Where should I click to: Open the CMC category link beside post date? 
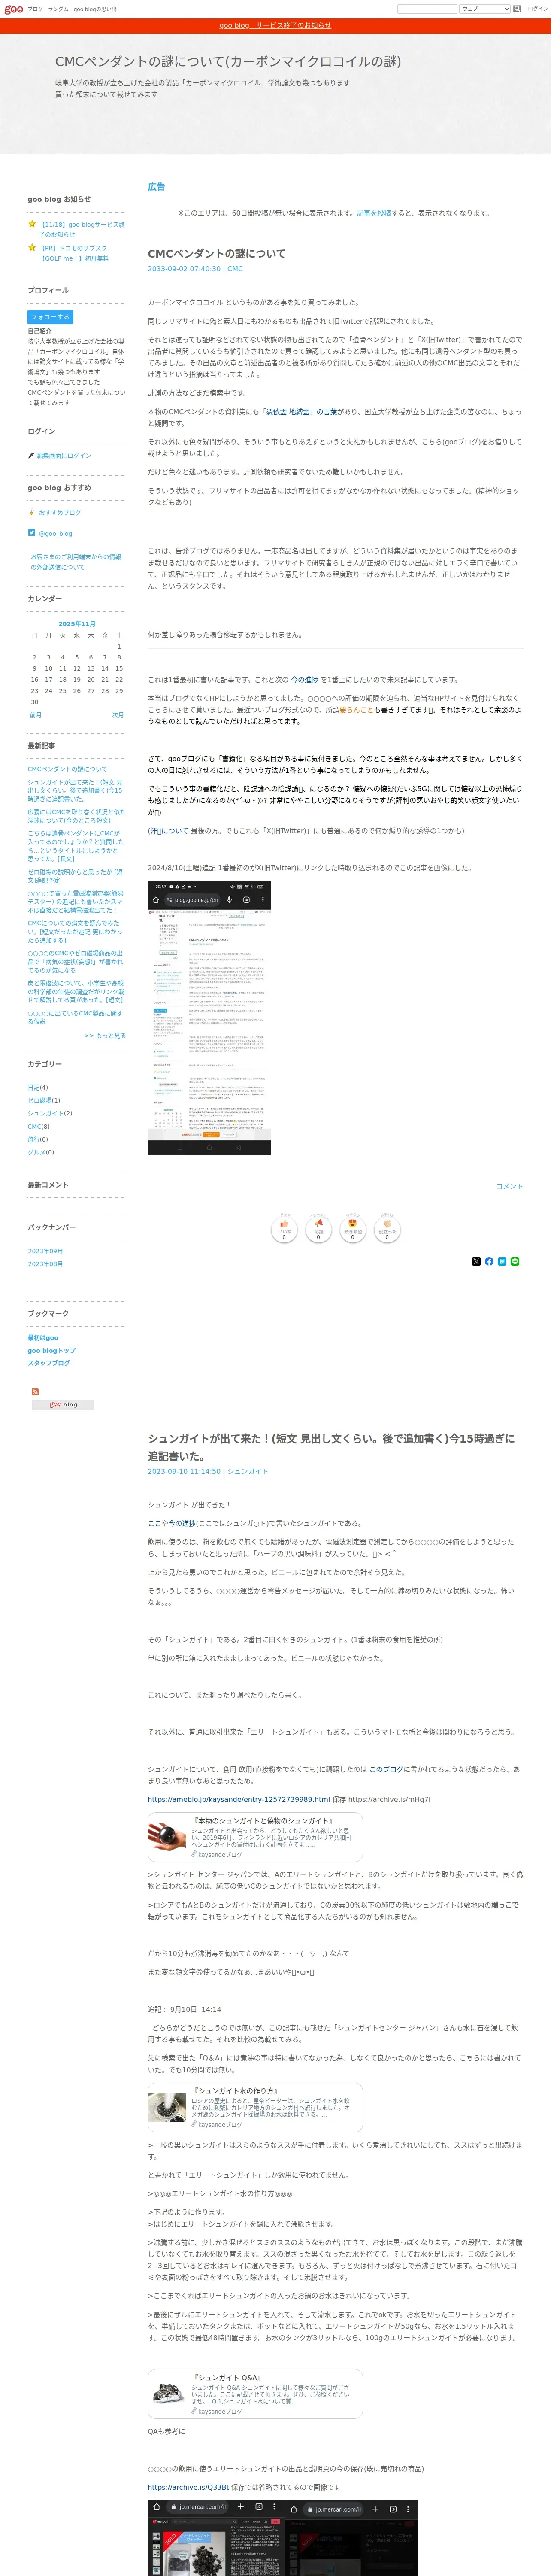pyautogui.click(x=235, y=269)
